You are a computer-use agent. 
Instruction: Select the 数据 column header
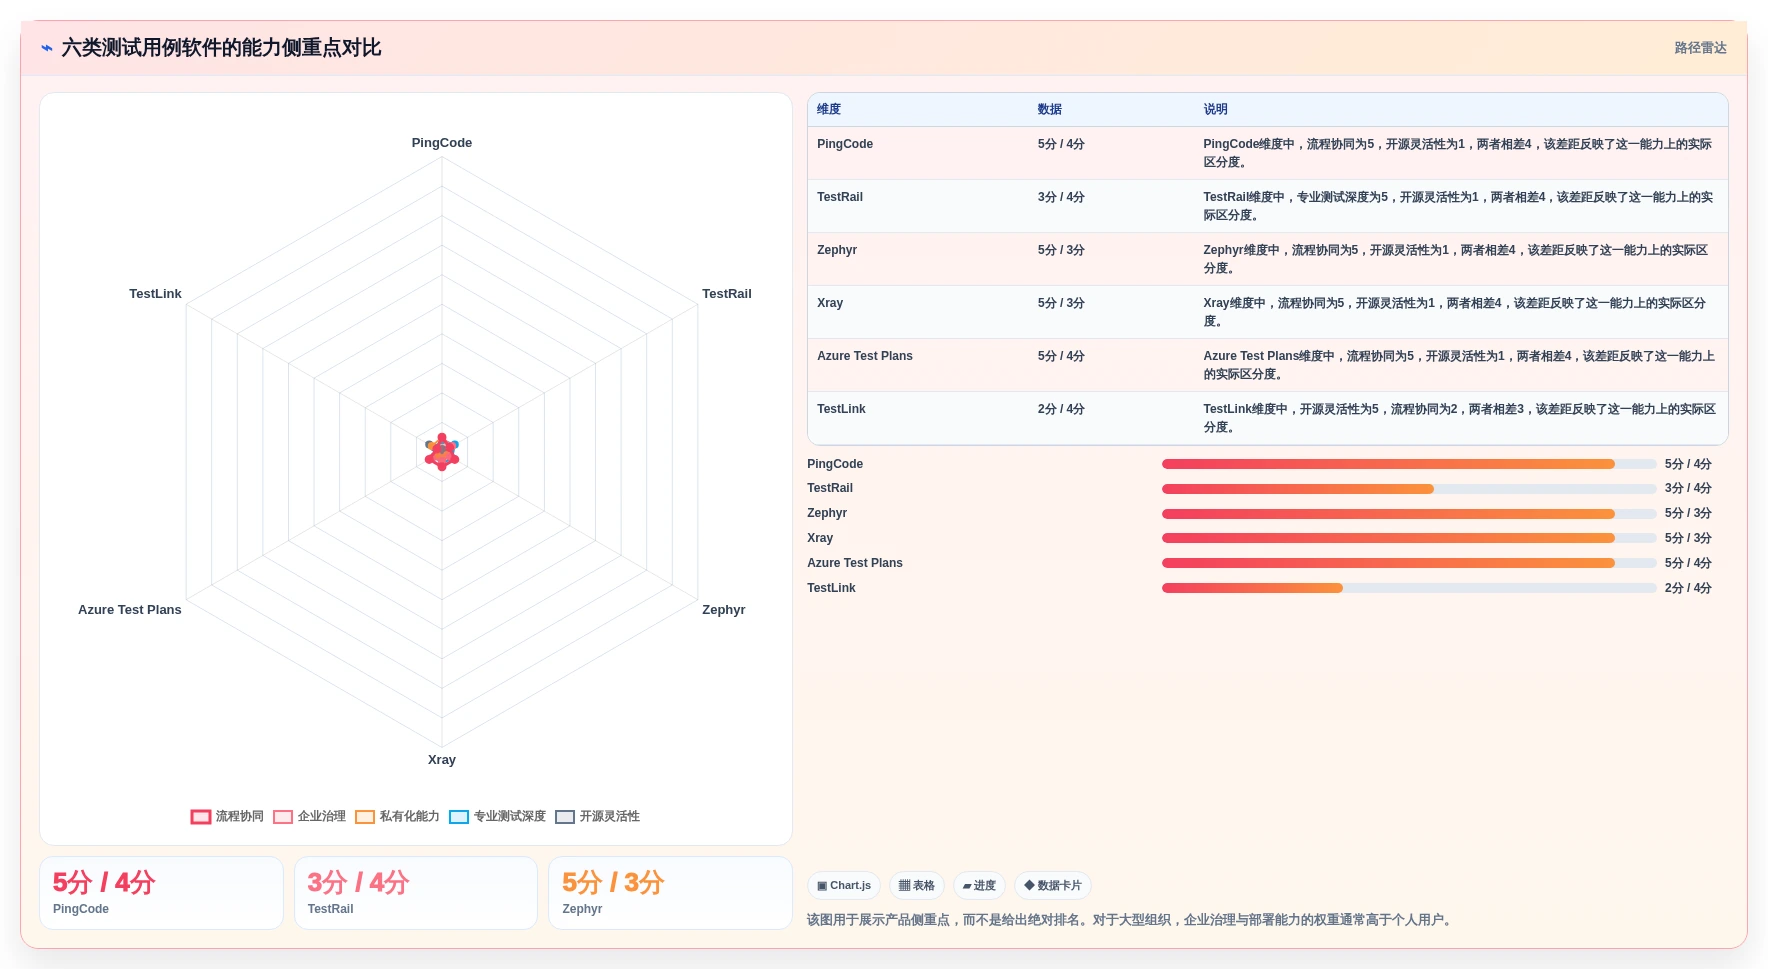coord(1050,109)
